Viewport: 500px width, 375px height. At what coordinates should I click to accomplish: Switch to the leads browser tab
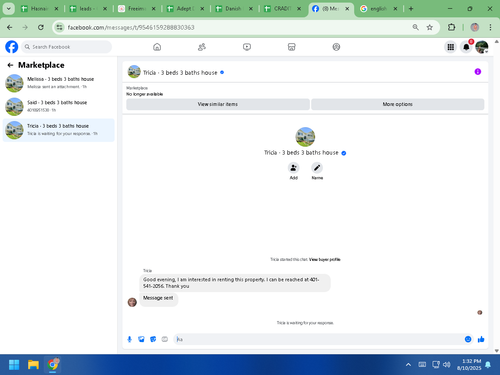[88, 9]
